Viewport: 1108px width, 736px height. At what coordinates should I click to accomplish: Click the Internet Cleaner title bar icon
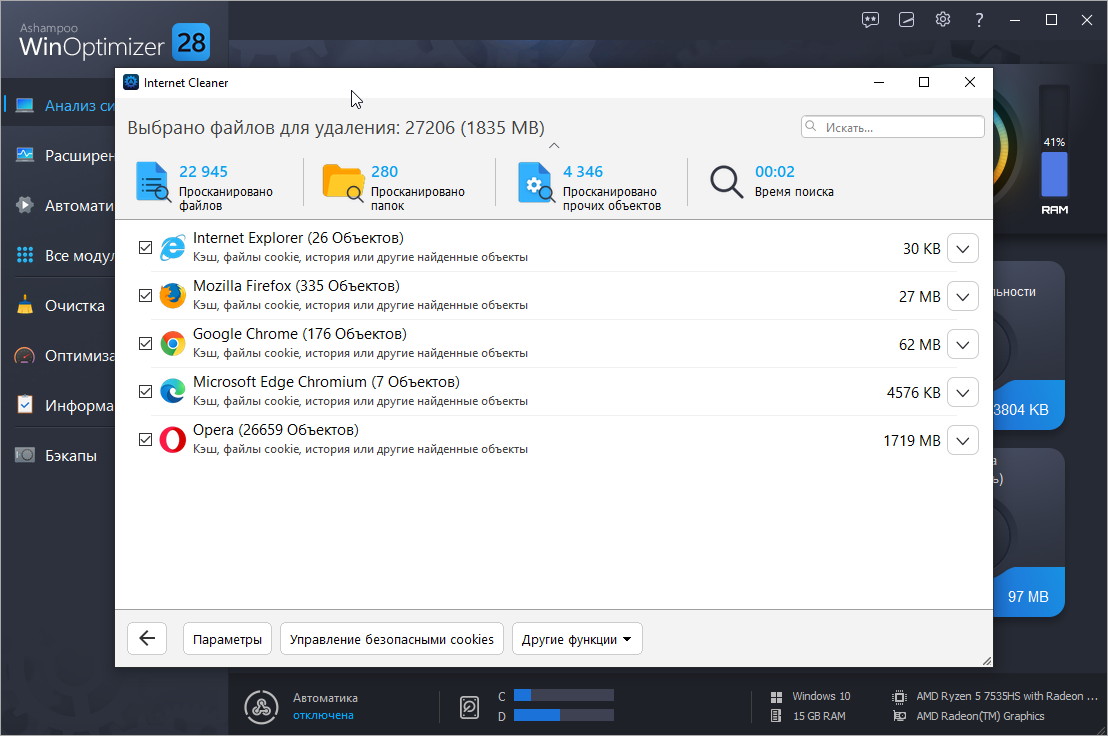131,82
